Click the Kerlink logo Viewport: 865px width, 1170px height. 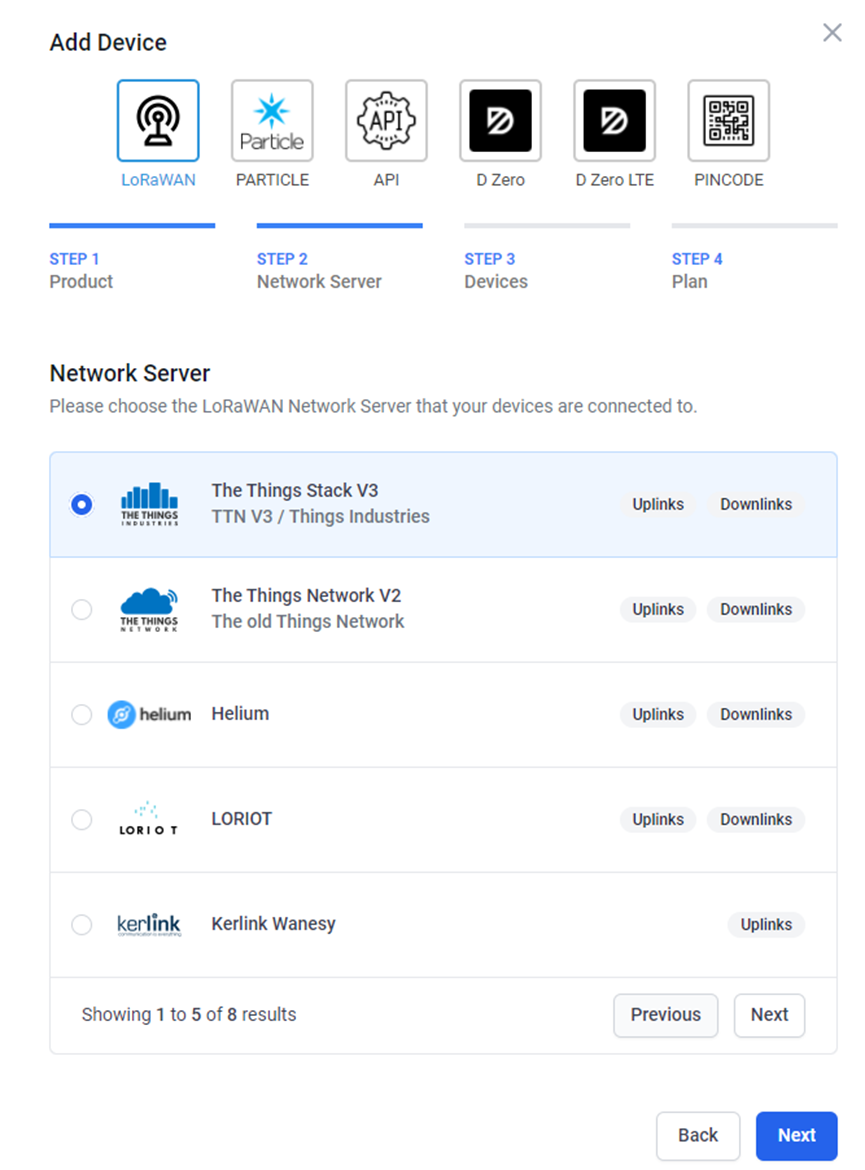tap(149, 925)
